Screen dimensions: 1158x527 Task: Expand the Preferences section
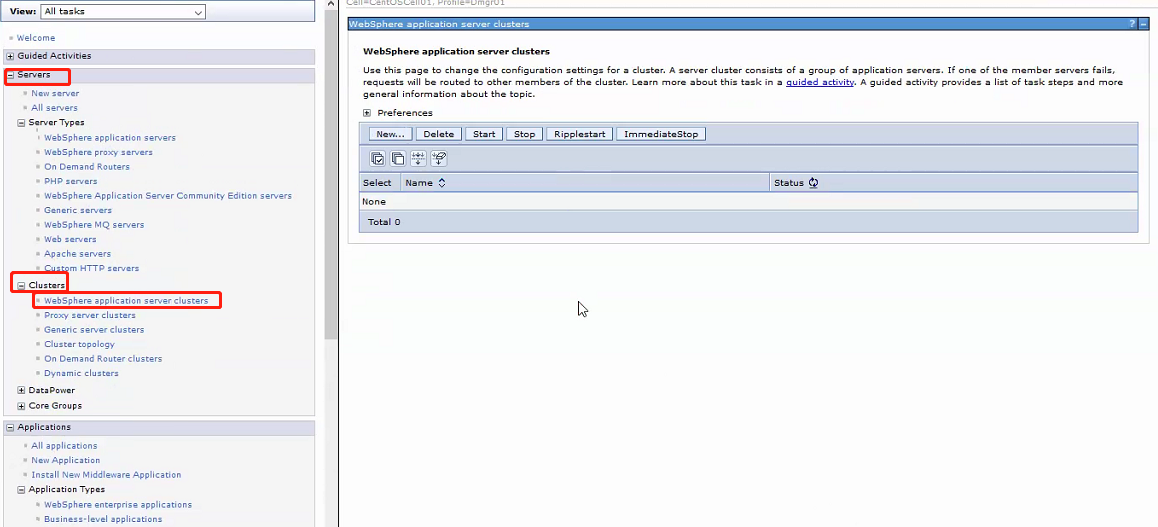pyautogui.click(x=367, y=113)
